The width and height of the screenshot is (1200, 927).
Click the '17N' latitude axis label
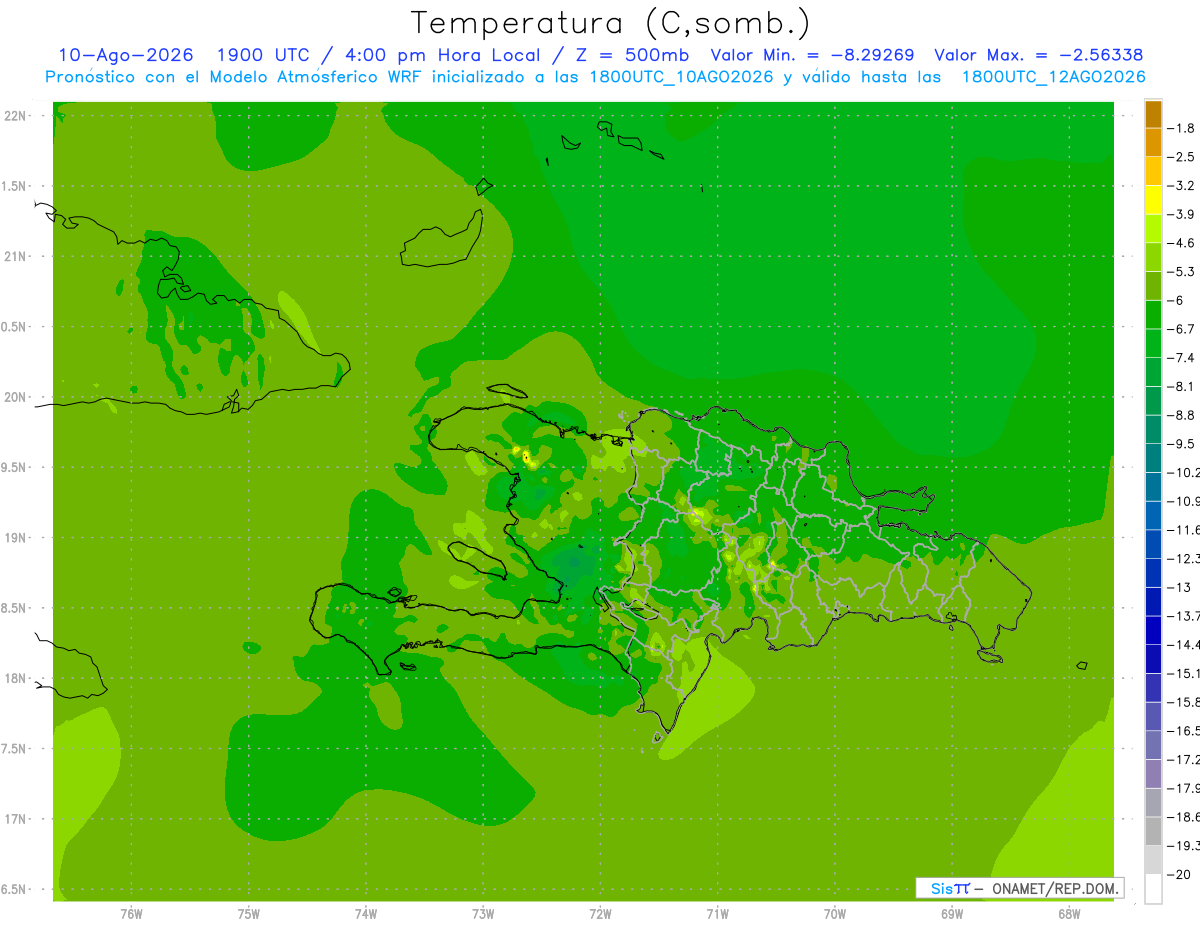(x=17, y=819)
